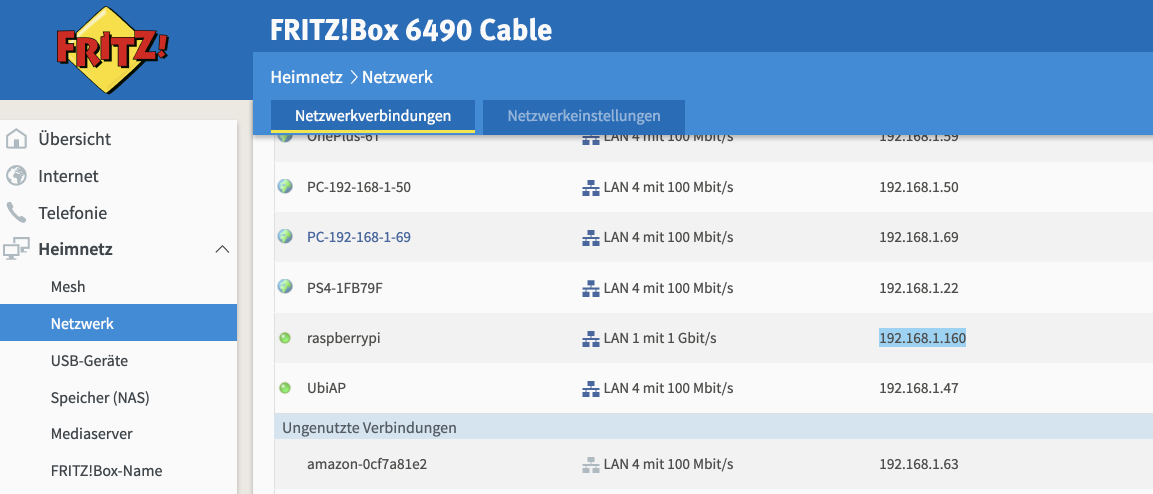The image size is (1153, 494).
Task: Collapse the Heimnetz menu chevron
Action: (222, 250)
